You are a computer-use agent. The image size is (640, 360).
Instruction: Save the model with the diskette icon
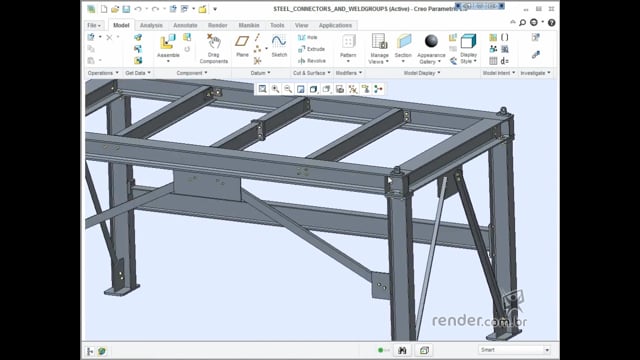[126, 9]
